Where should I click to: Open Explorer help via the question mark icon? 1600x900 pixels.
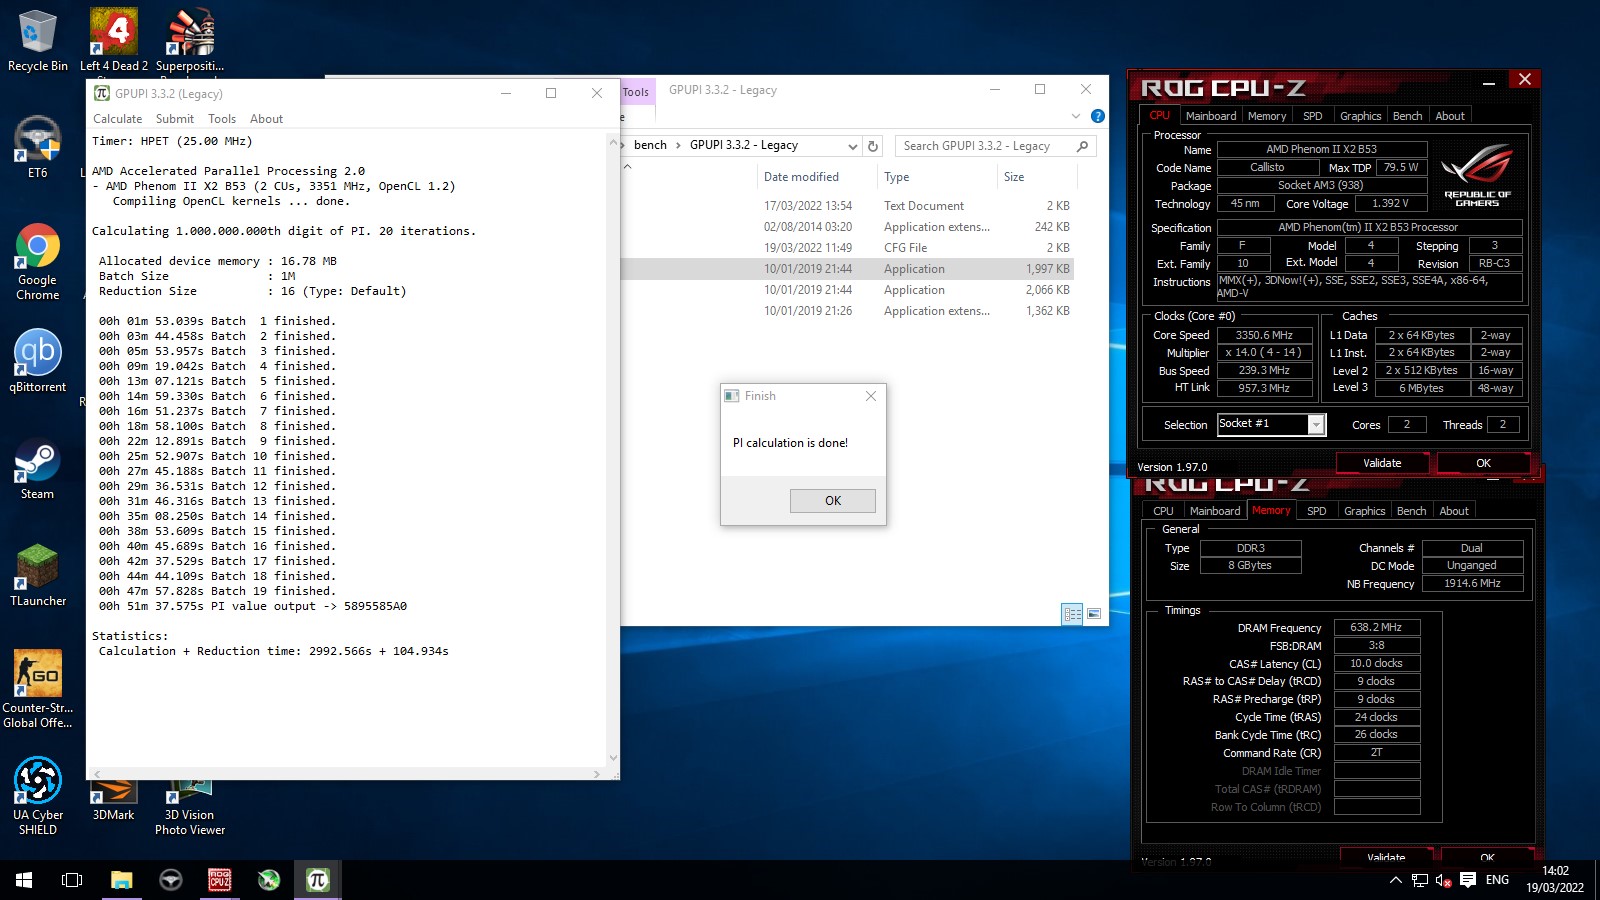tap(1097, 116)
